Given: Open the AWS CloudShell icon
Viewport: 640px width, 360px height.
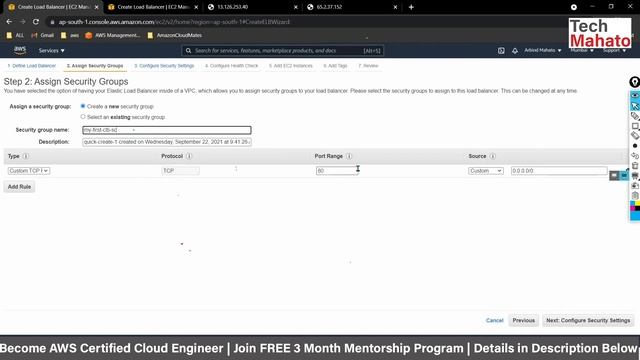Looking at the screenshot, I should coord(501,51).
